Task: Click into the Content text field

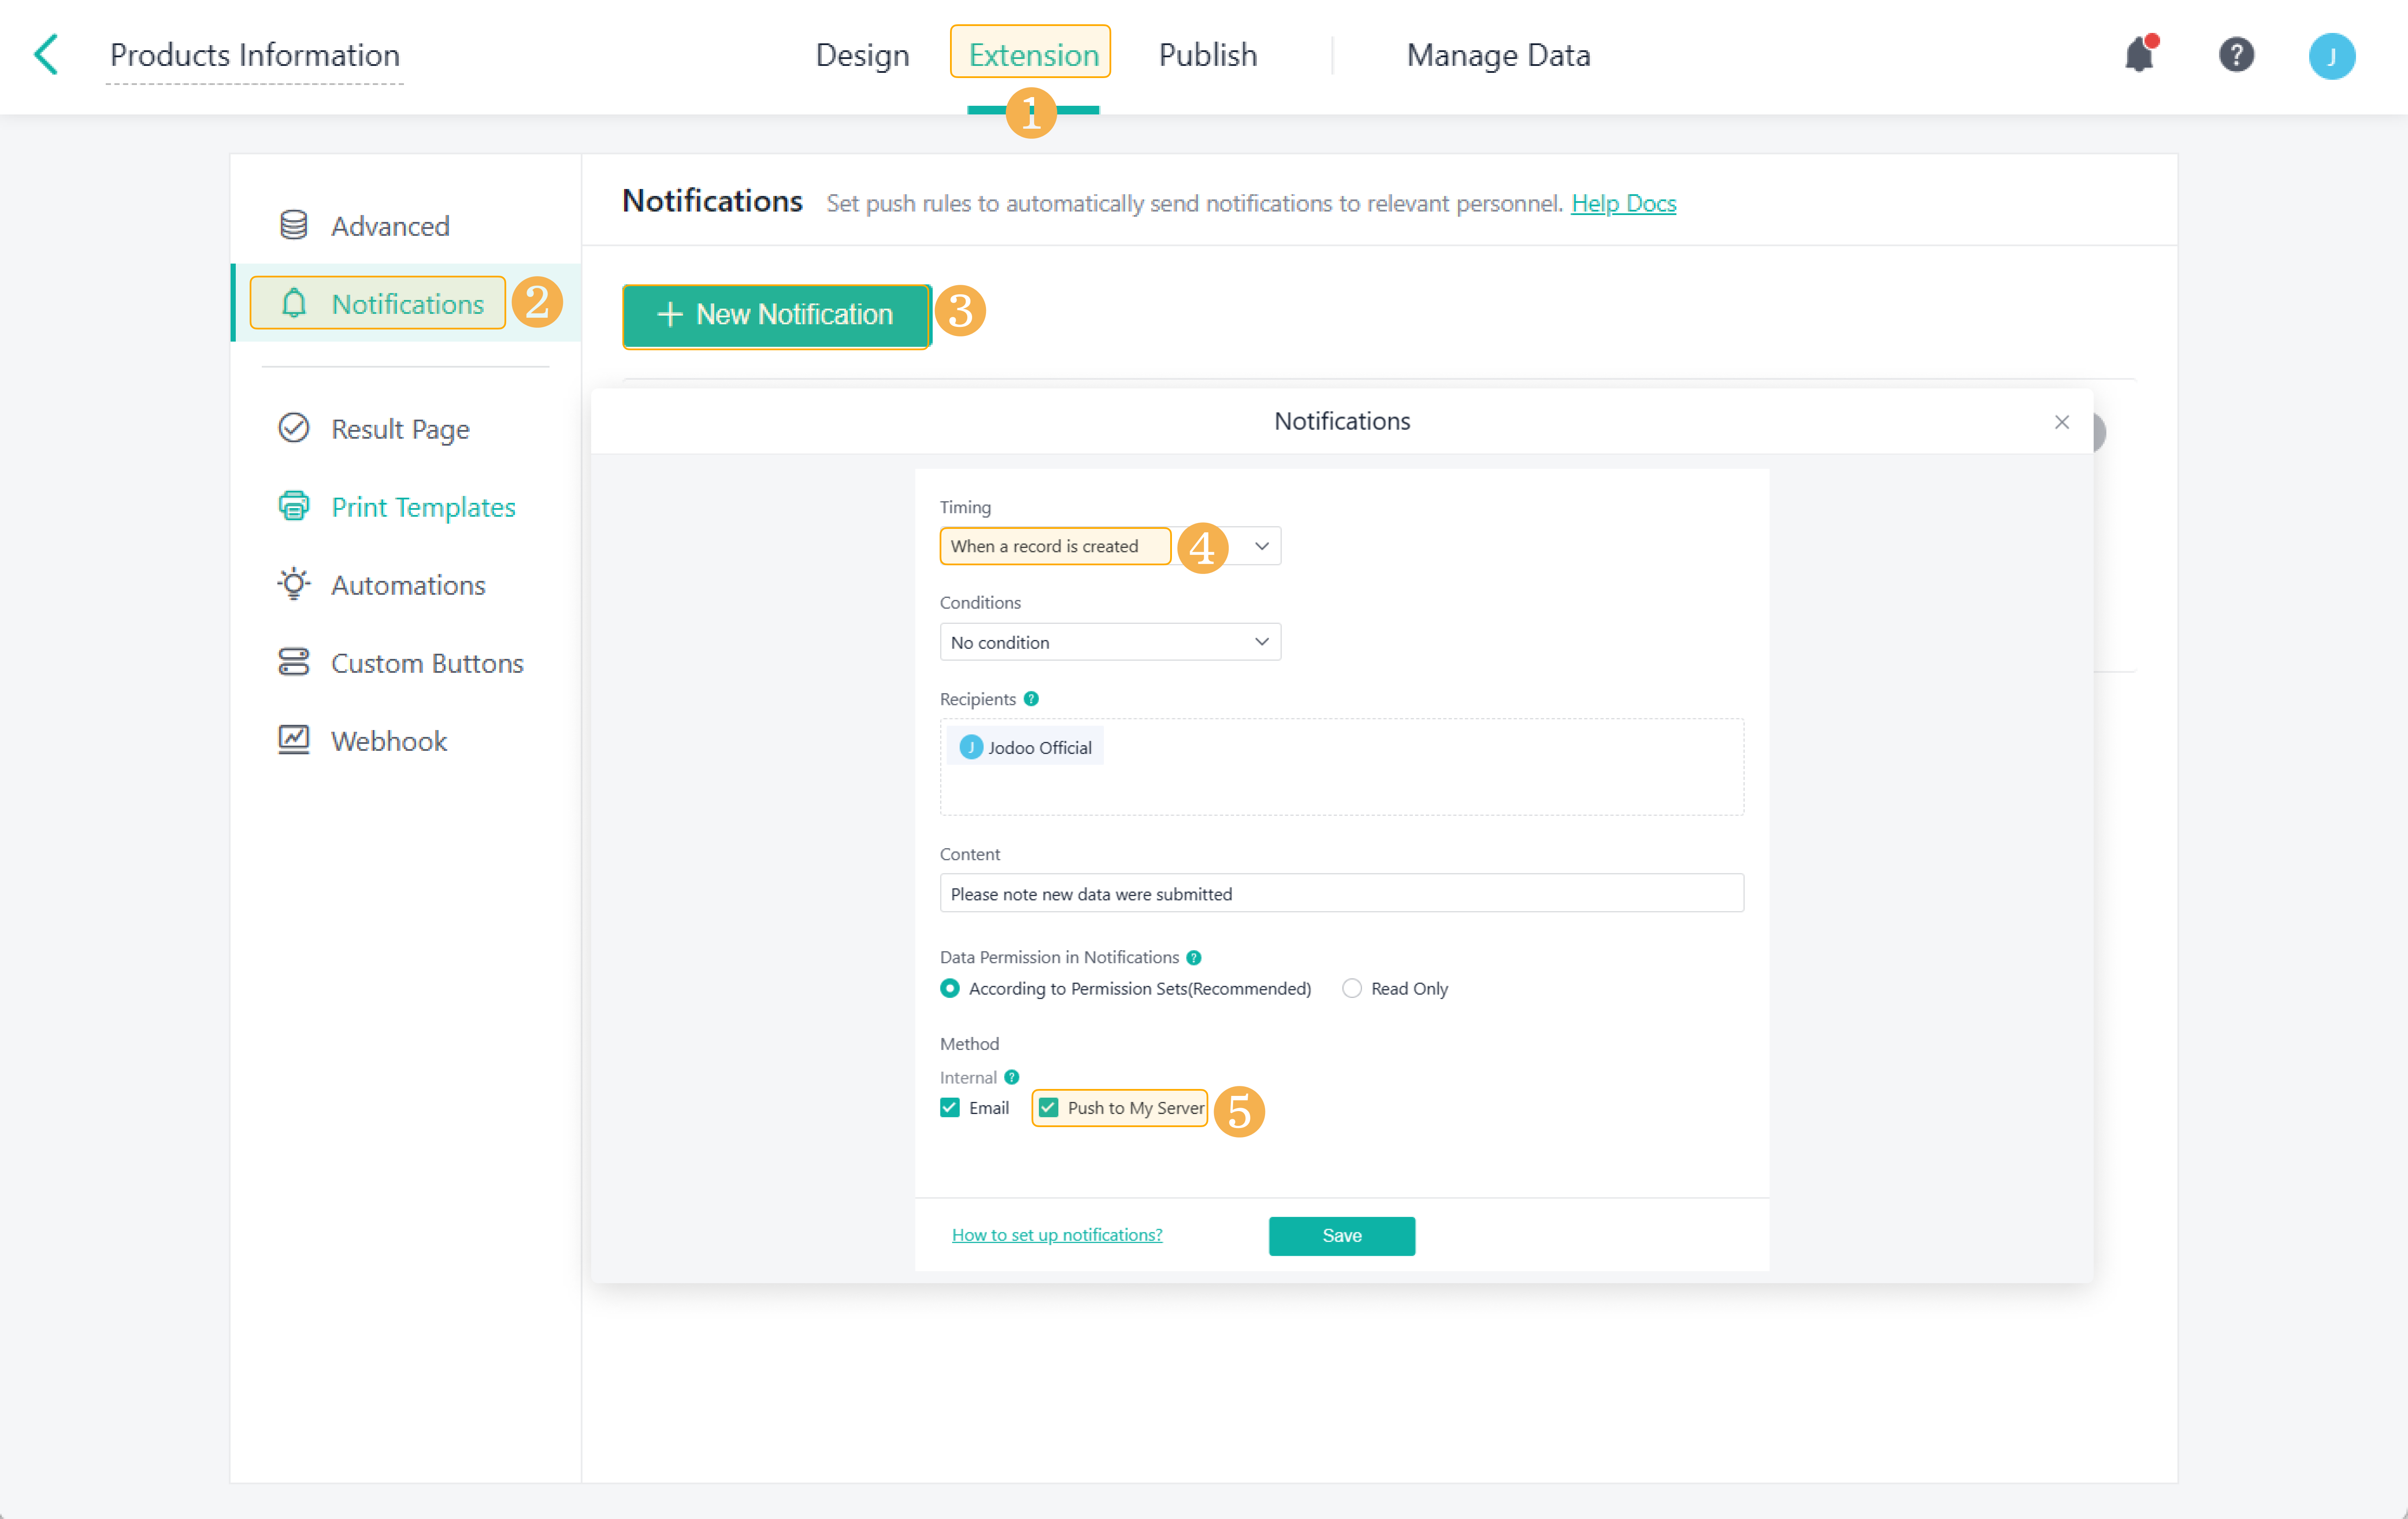Action: click(1341, 894)
